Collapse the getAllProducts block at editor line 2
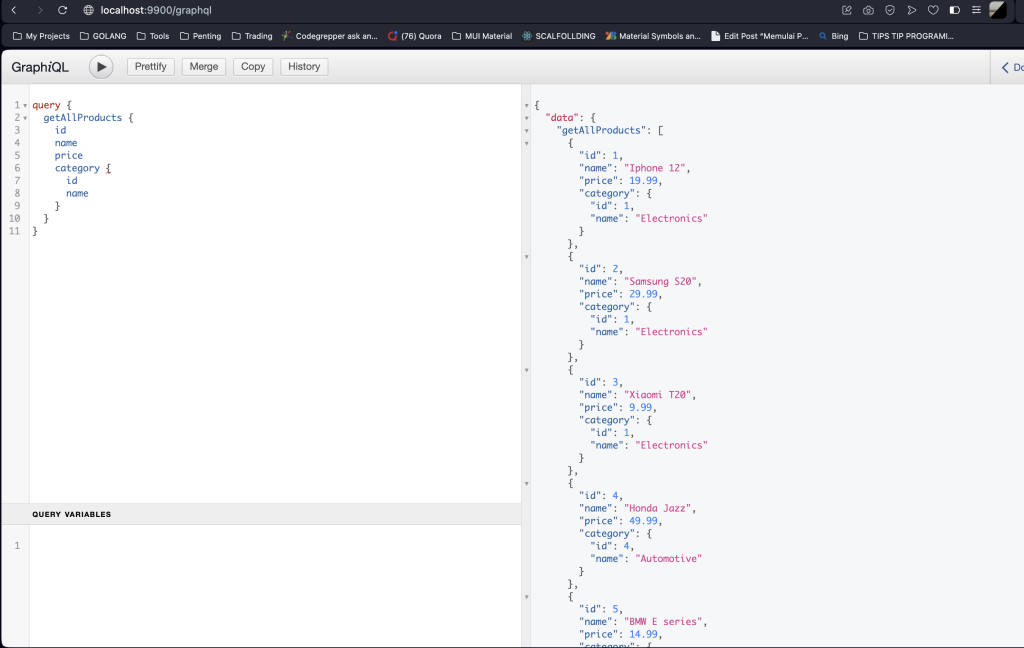Image resolution: width=1024 pixels, height=648 pixels. (25, 118)
